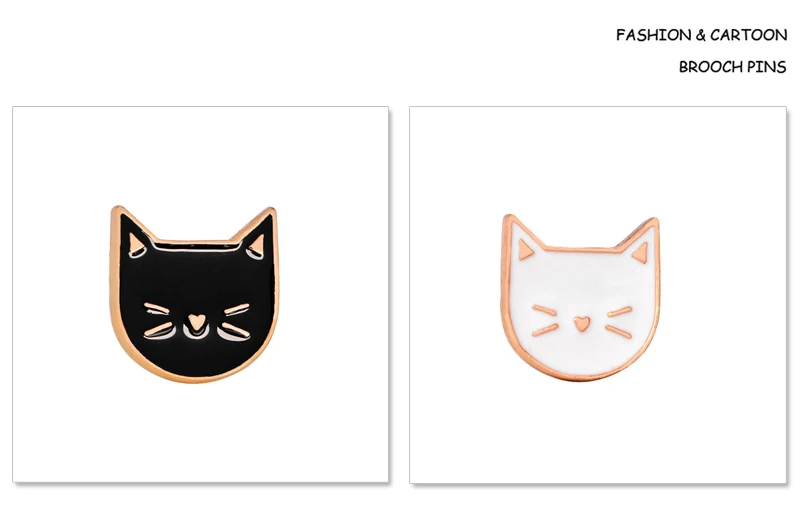Click the black cat's right ear triangle
The width and height of the screenshot is (800, 509).
(257, 246)
